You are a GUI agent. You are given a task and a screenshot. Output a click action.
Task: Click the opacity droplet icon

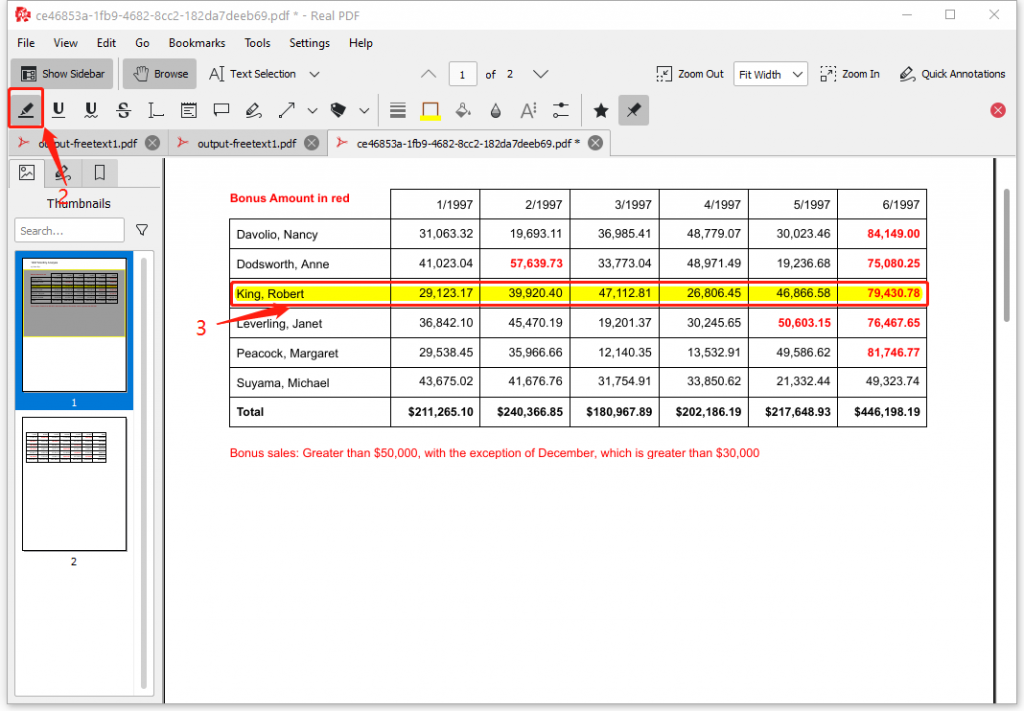click(495, 110)
